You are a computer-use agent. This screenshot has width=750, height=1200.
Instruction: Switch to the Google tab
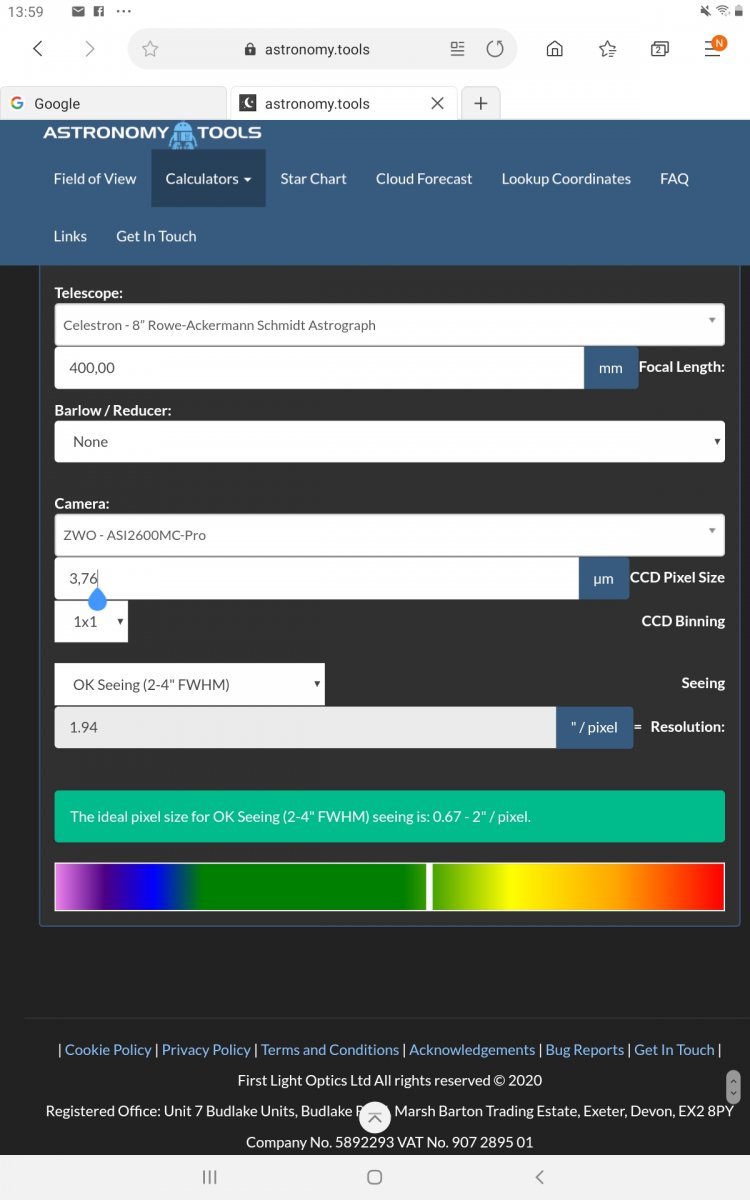pyautogui.click(x=113, y=103)
